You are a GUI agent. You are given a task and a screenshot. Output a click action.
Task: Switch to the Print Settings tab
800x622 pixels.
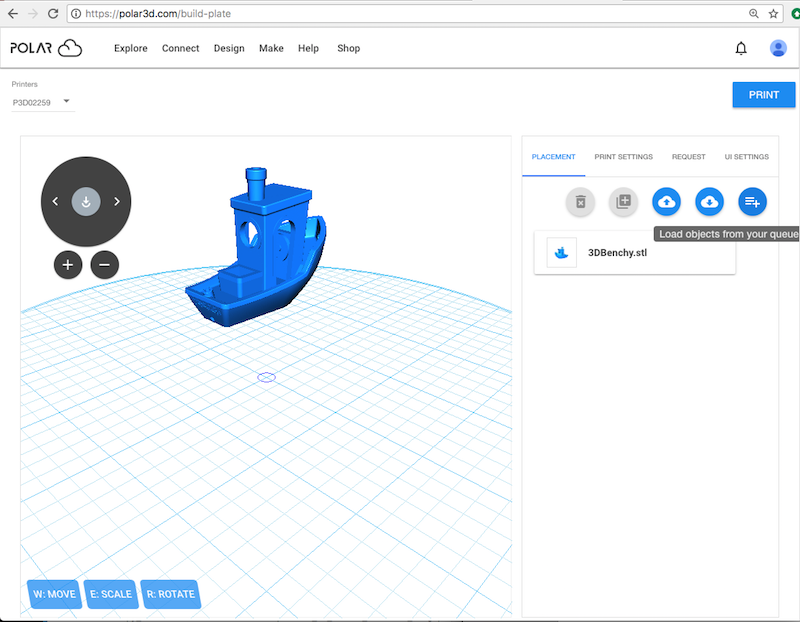pyautogui.click(x=623, y=157)
